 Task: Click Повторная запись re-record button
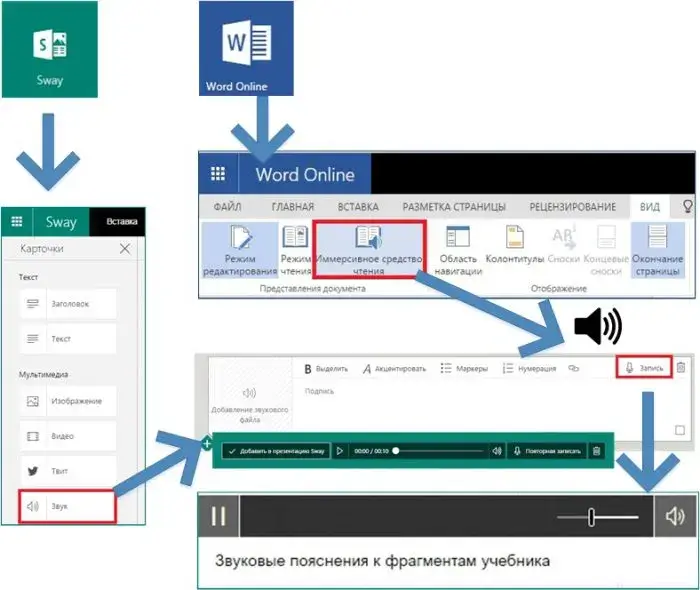548,451
